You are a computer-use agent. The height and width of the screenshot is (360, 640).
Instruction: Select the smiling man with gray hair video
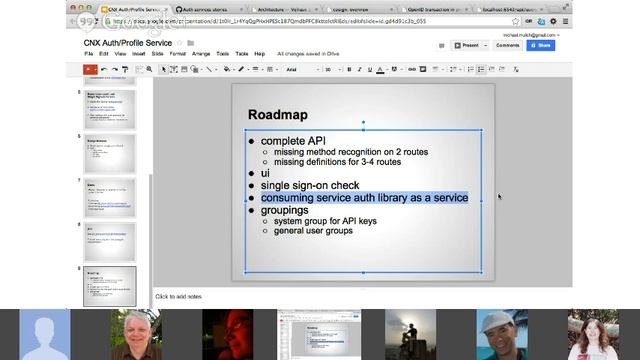tap(137, 335)
